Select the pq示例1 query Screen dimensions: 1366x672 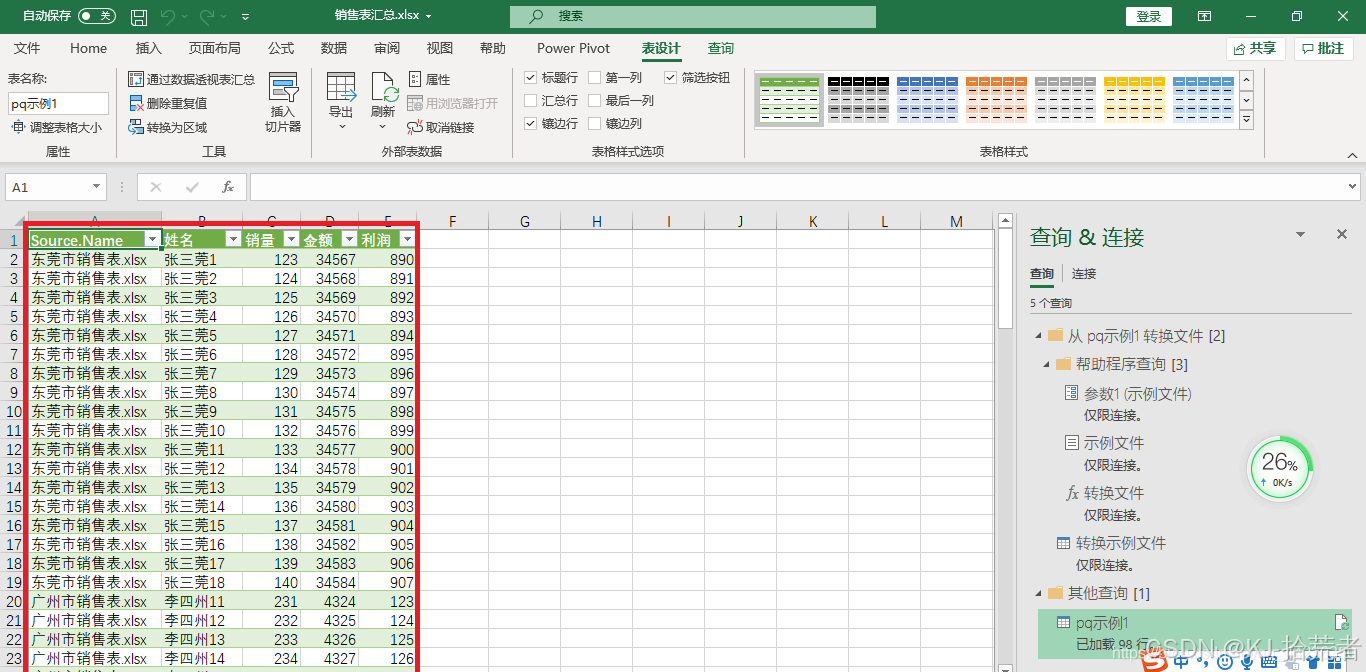[1195, 633]
